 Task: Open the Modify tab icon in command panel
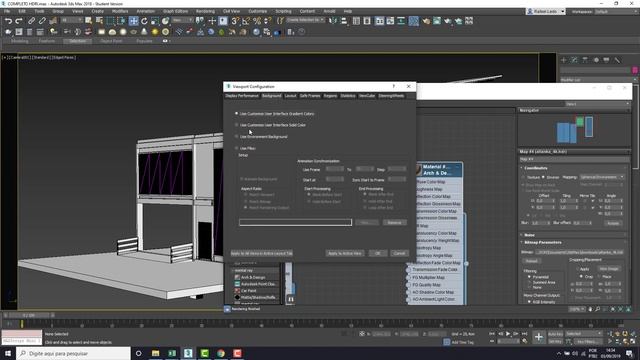point(574,60)
